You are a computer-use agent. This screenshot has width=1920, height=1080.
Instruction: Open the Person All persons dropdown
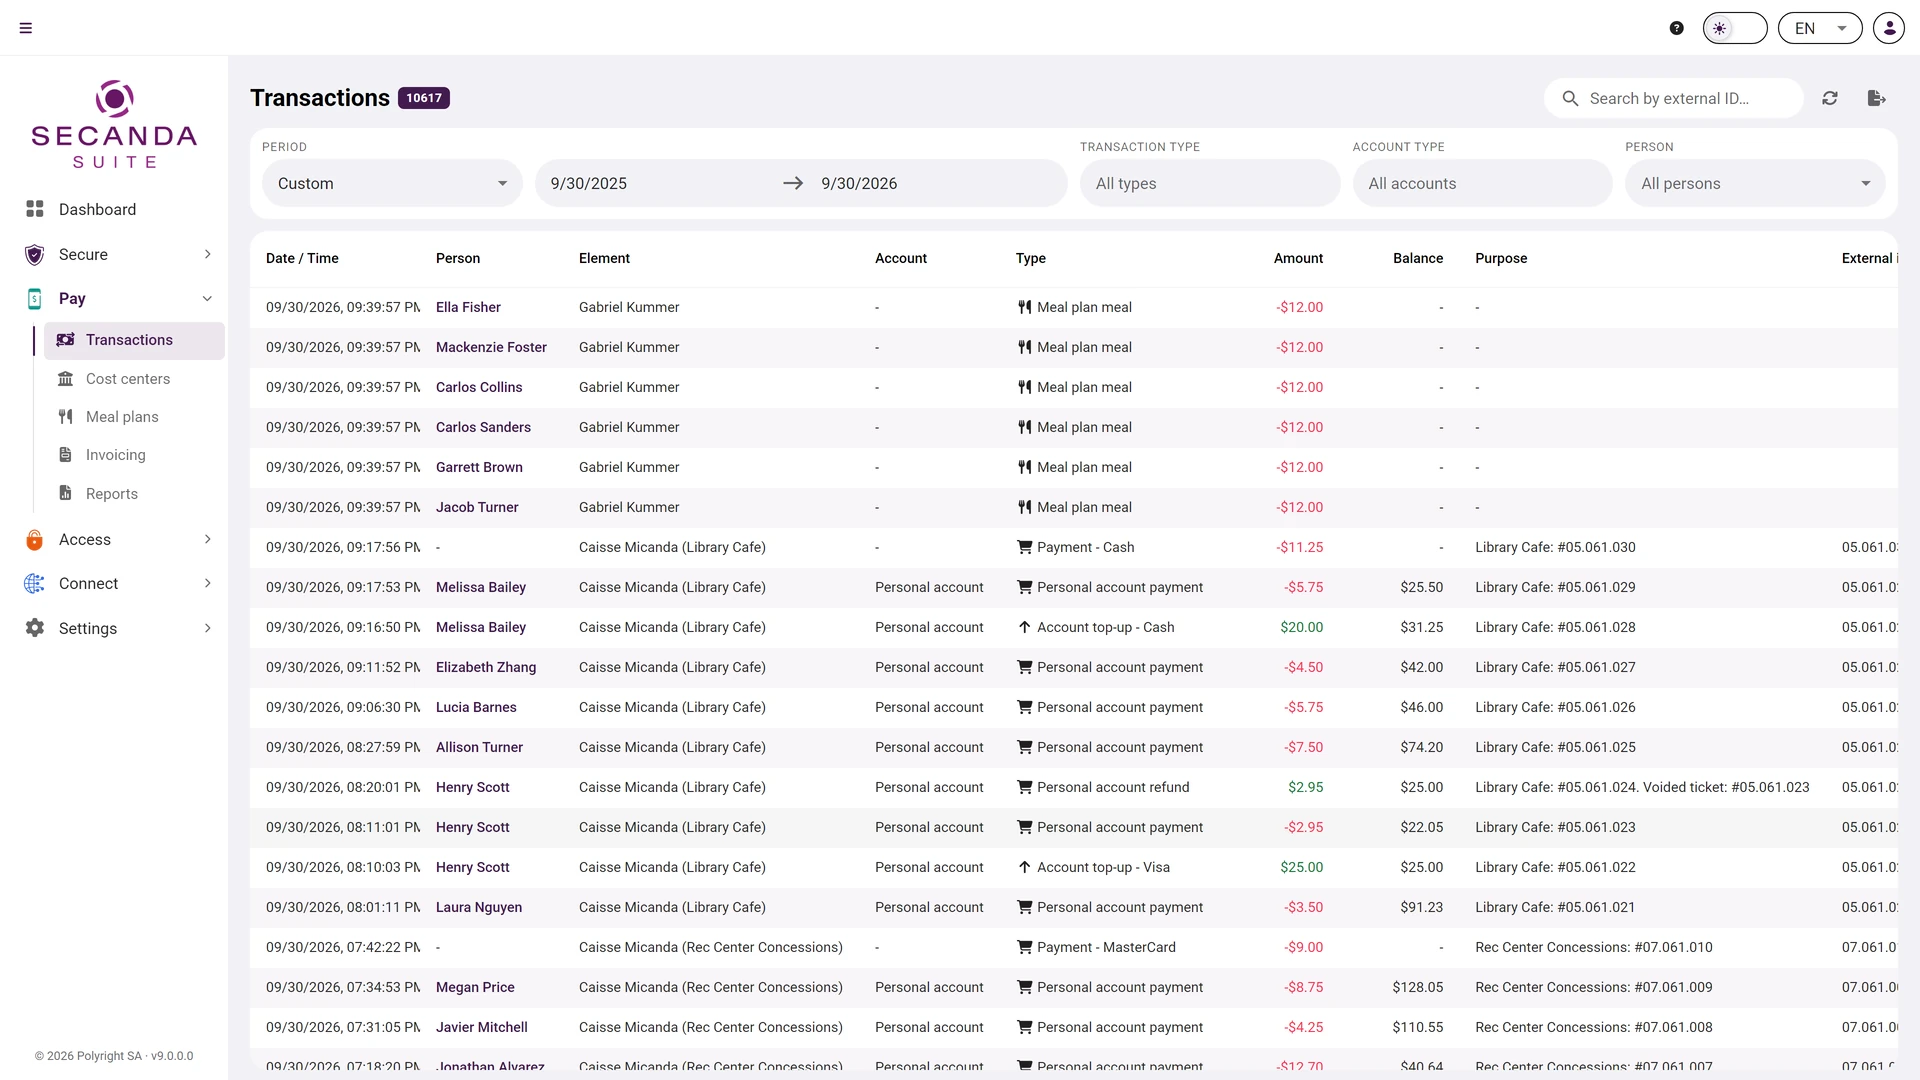tap(1755, 183)
